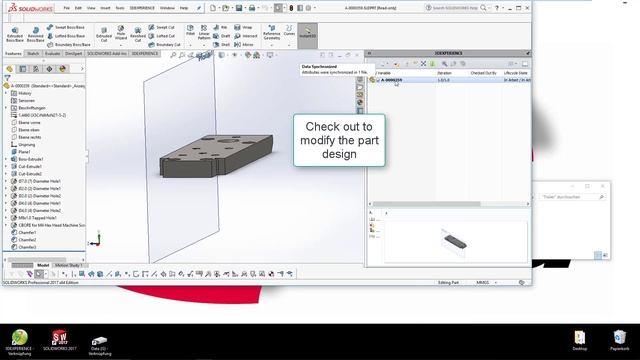
Task: Select Ursprung in feature tree
Action: [x=23, y=144]
